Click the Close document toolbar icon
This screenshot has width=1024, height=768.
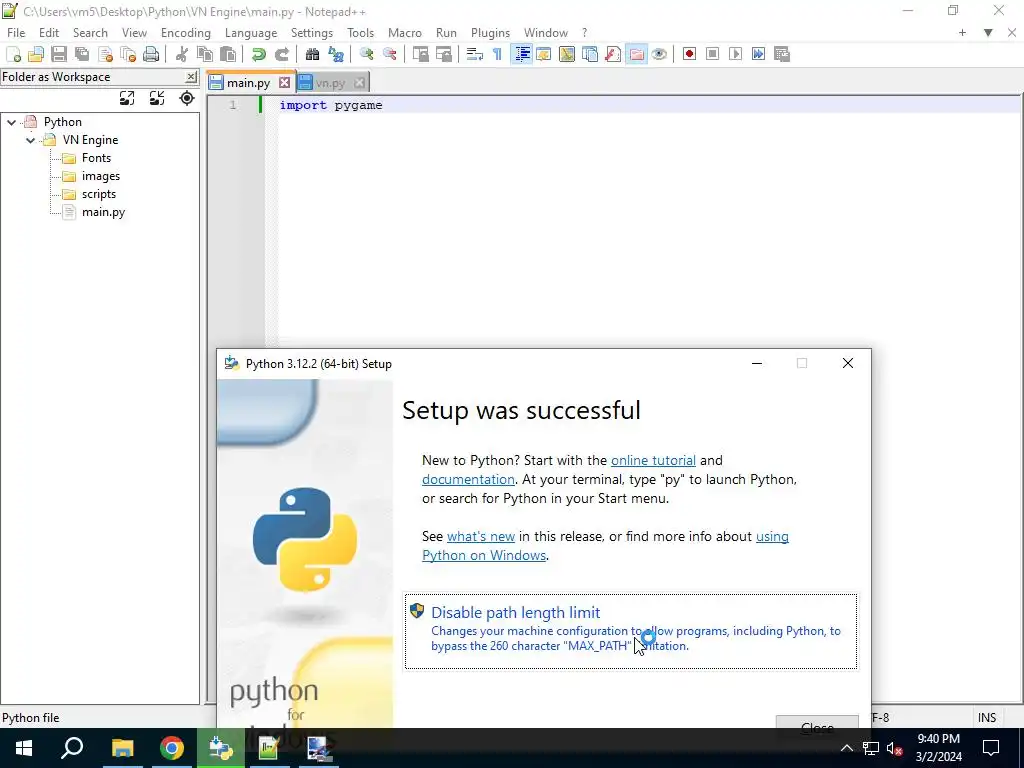tap(105, 54)
